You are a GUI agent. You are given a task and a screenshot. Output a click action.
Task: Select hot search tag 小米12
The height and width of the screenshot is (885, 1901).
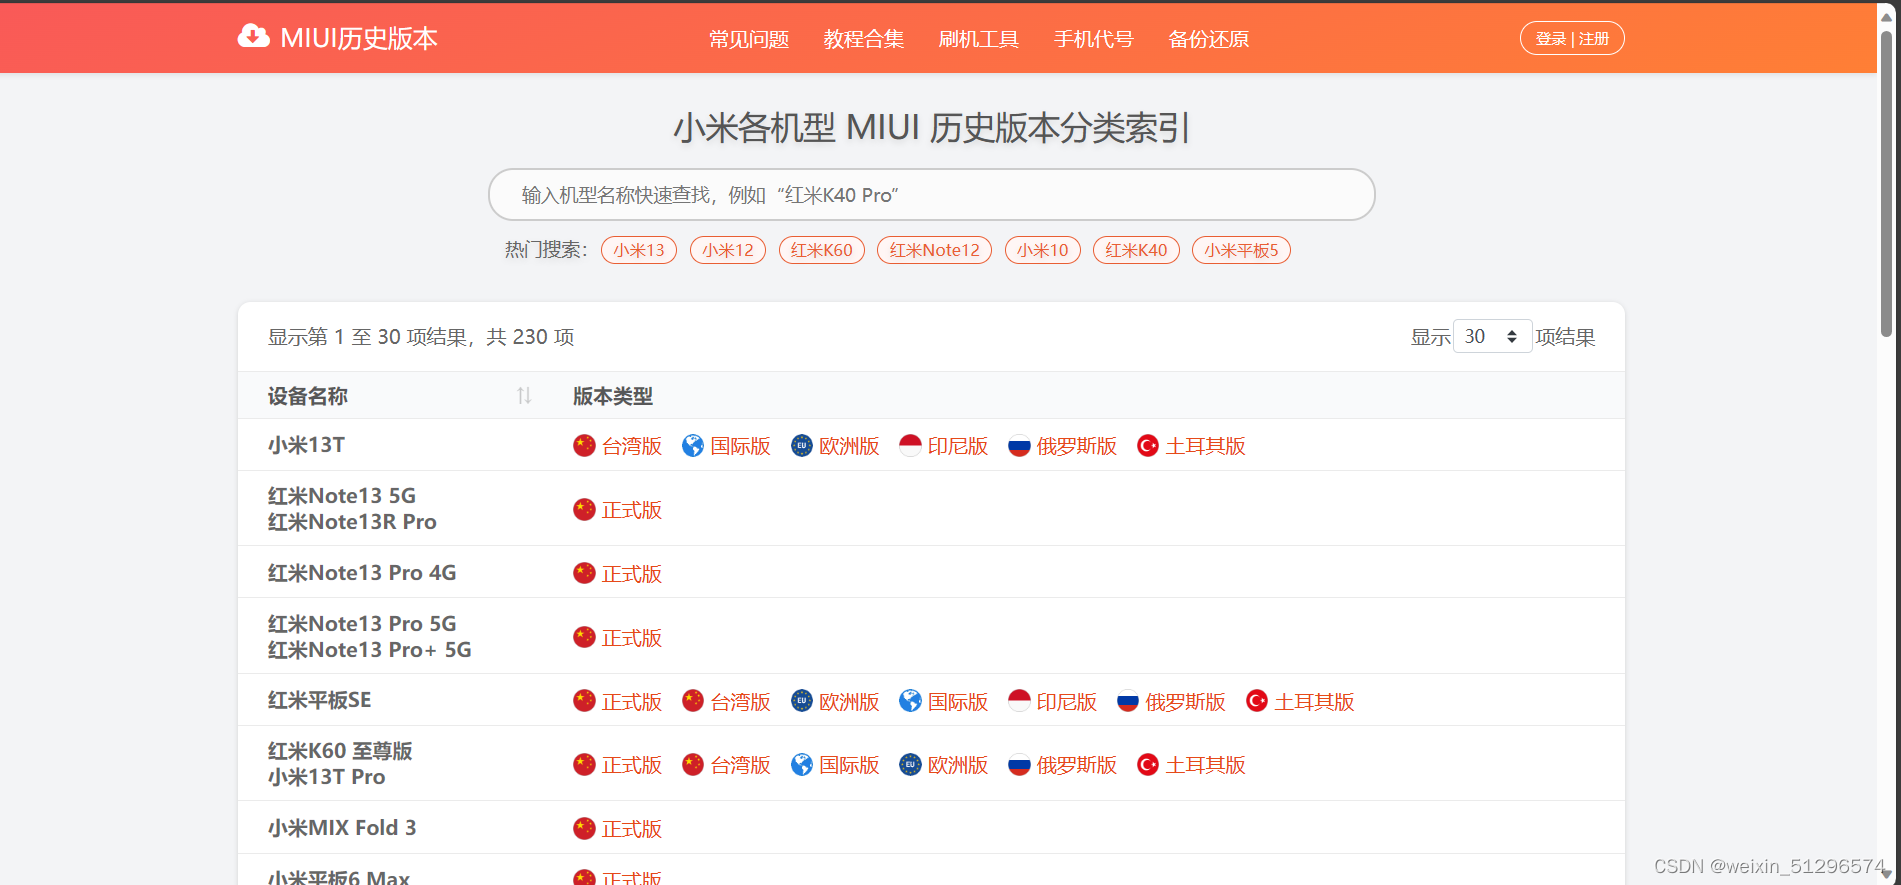[728, 250]
